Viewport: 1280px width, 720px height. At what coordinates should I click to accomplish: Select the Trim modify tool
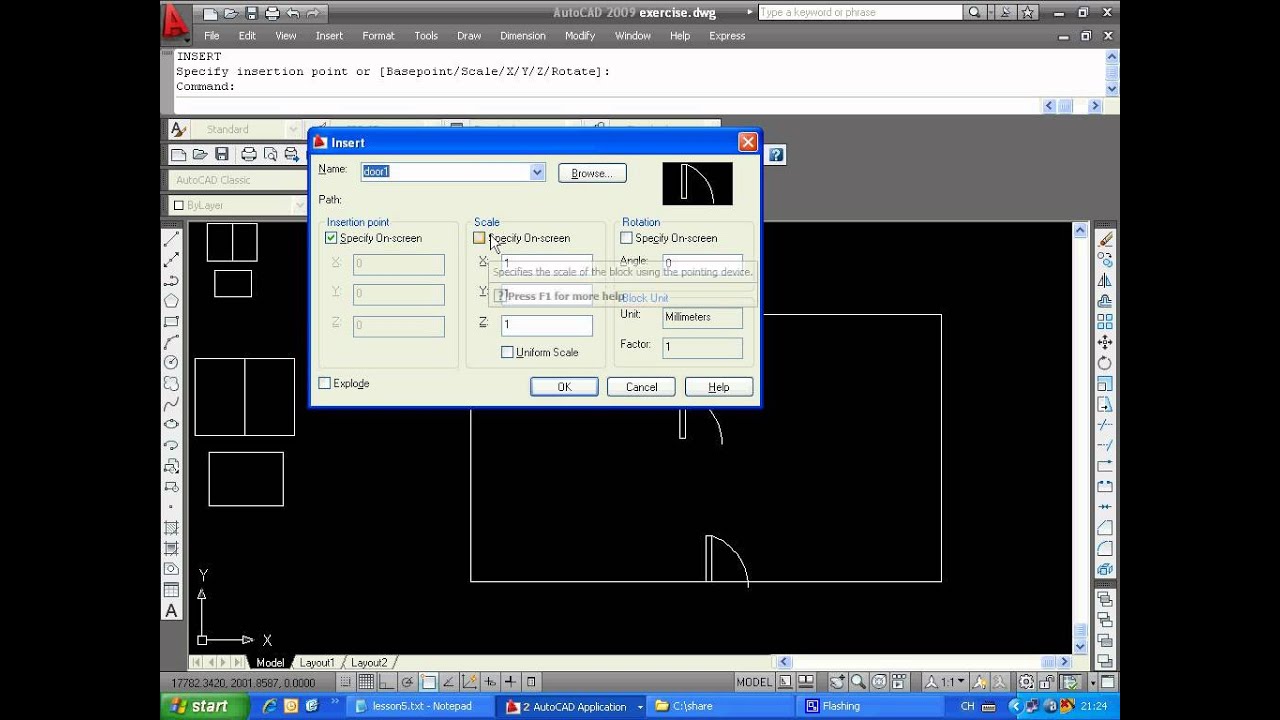[x=1105, y=425]
